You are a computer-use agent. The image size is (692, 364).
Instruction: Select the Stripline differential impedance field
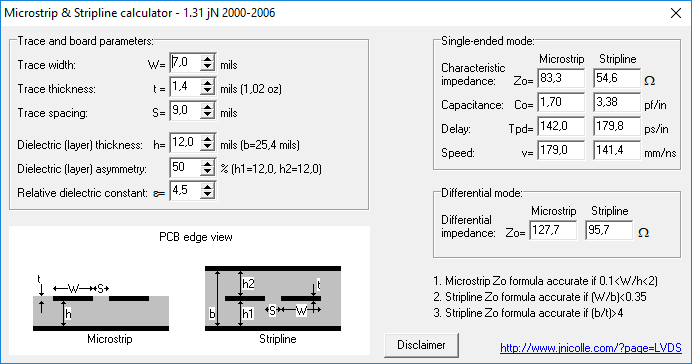pyautogui.click(x=609, y=230)
